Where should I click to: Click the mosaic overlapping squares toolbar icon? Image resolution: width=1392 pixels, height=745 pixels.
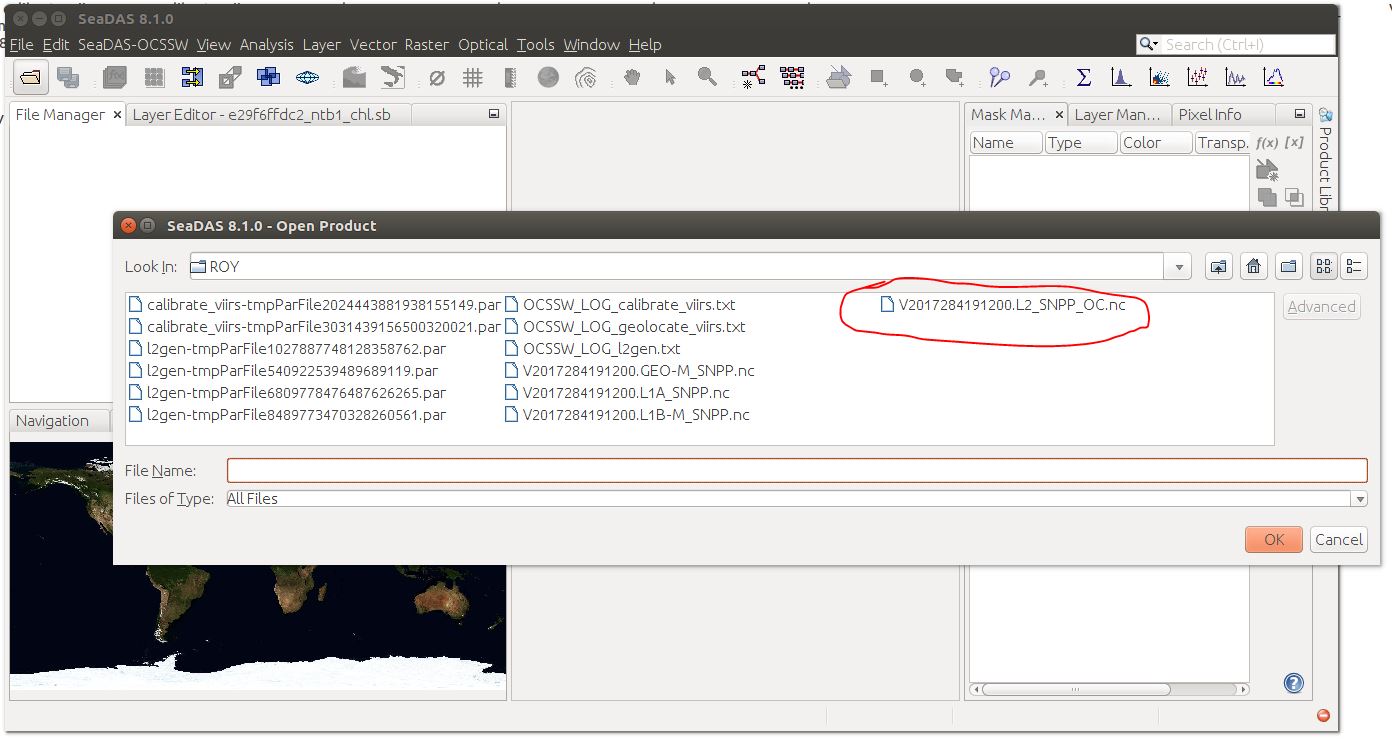[x=268, y=77]
